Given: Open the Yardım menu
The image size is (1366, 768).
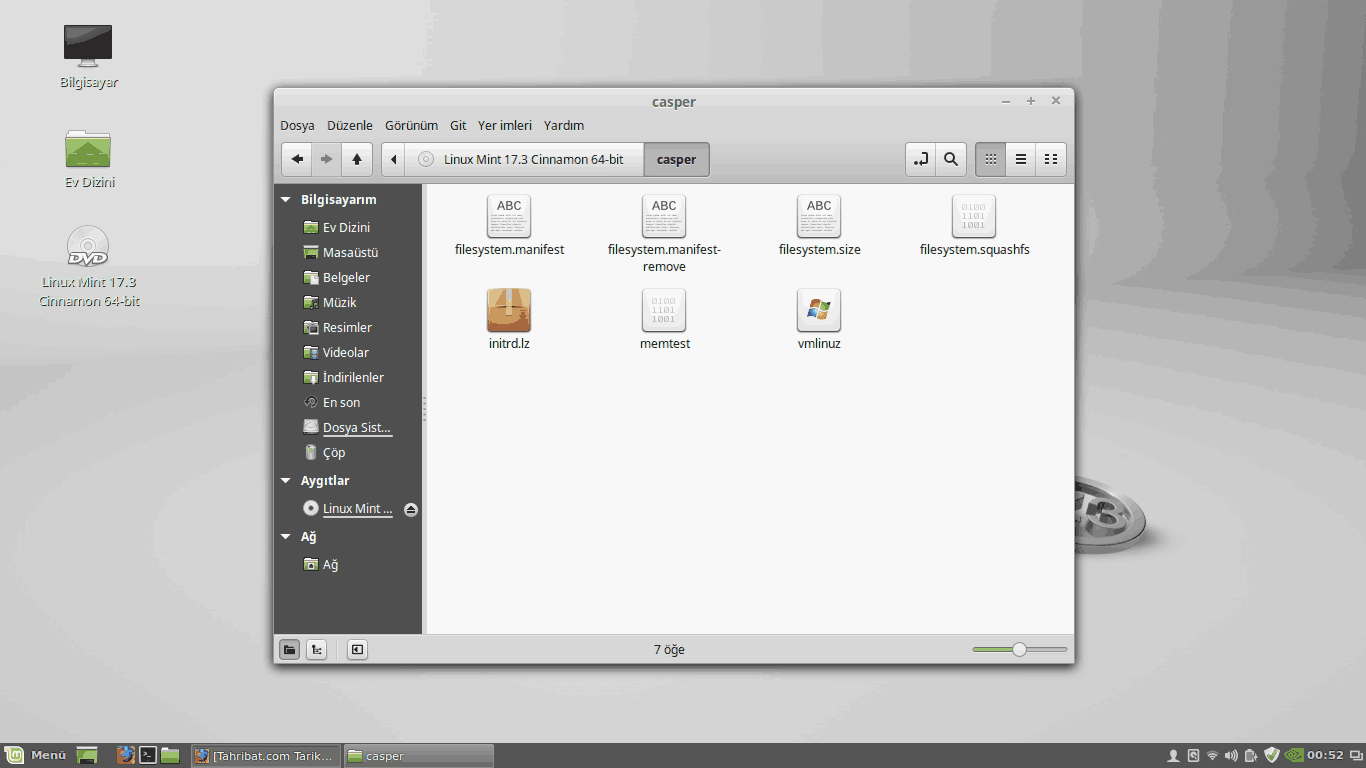Looking at the screenshot, I should point(564,125).
